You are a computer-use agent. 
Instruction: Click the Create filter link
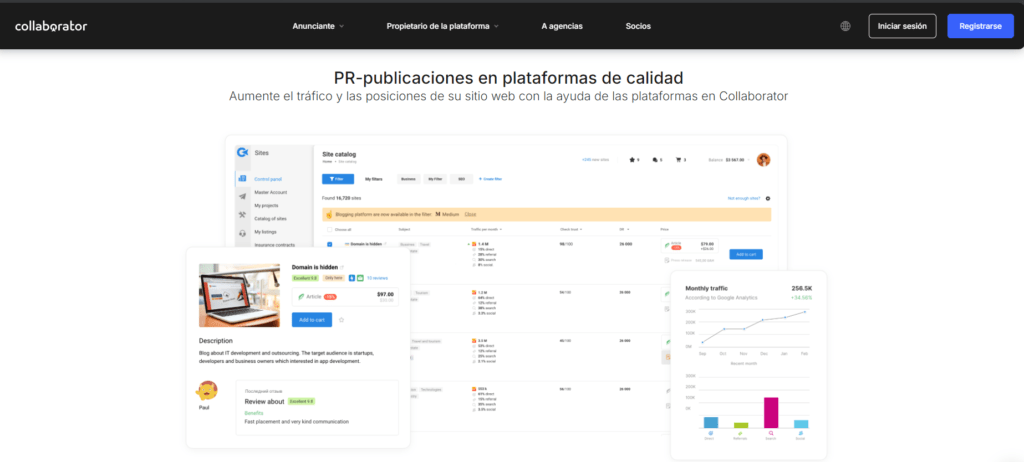(490, 178)
